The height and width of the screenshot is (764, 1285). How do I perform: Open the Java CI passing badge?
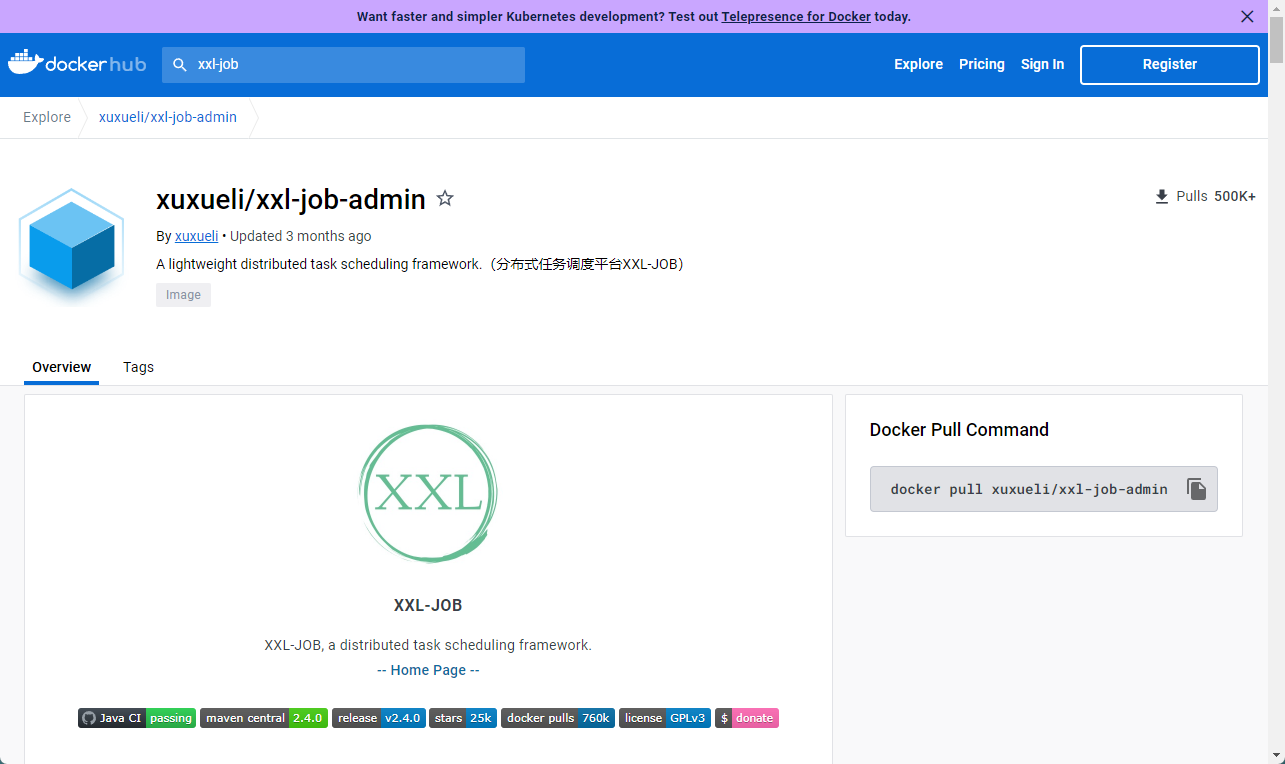(x=136, y=718)
